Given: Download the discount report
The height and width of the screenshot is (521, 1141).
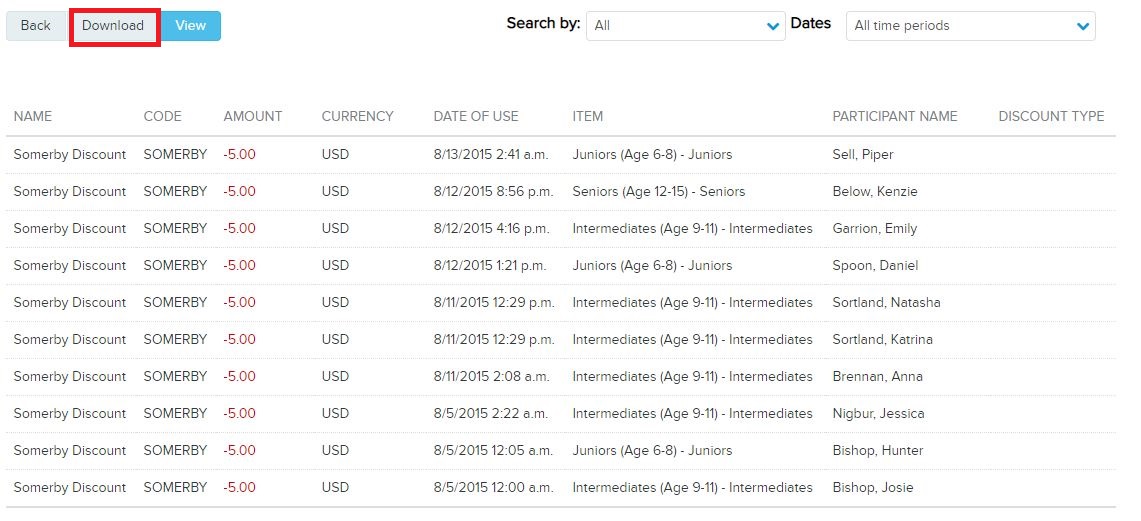Looking at the screenshot, I should (x=113, y=25).
